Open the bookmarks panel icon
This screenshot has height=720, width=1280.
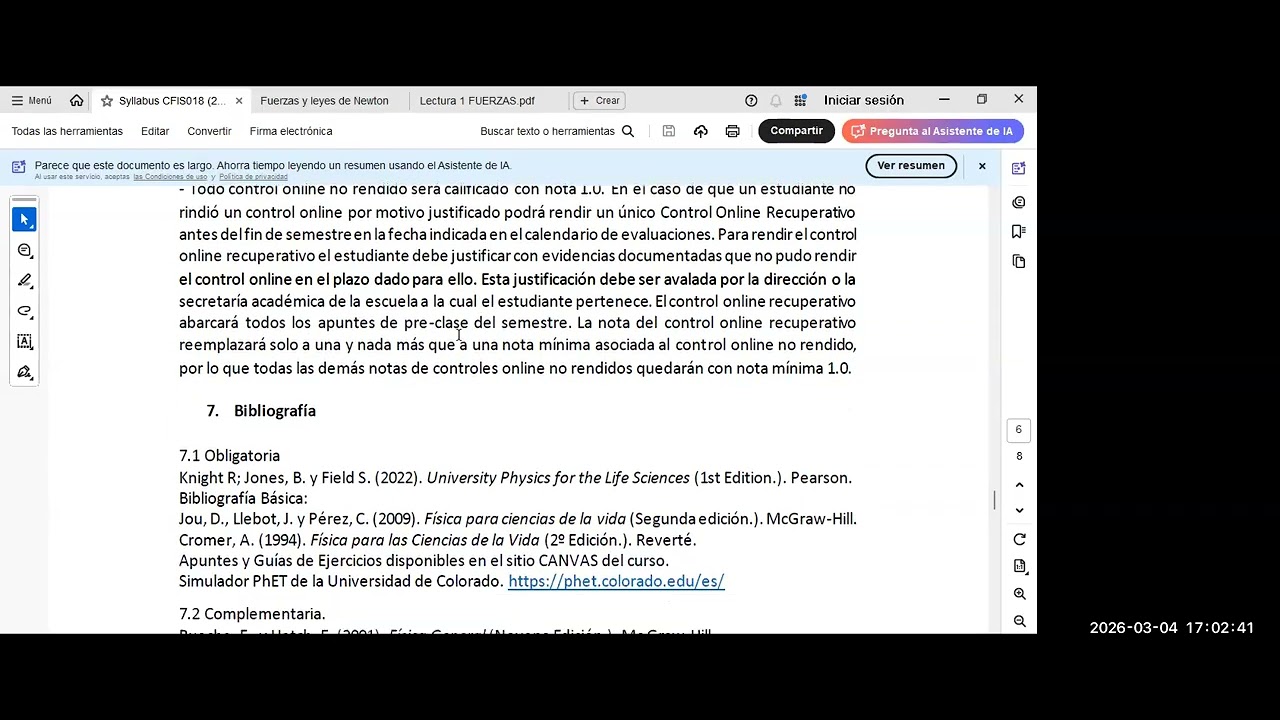pos(1019,231)
